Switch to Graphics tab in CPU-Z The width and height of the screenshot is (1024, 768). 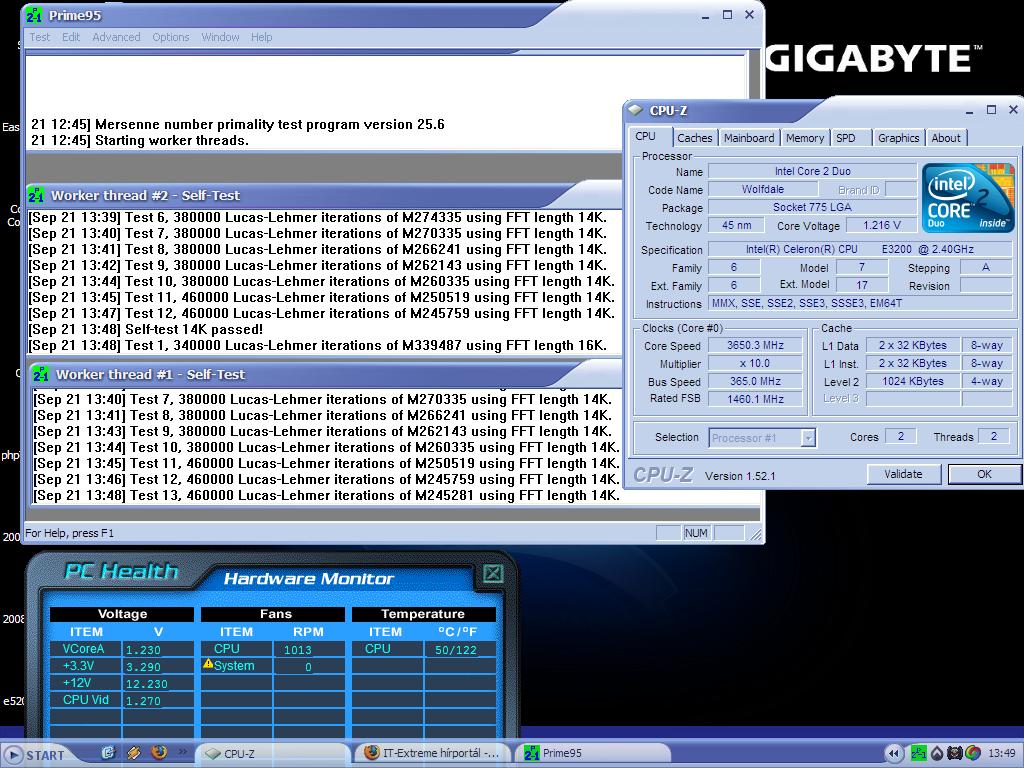[x=898, y=138]
